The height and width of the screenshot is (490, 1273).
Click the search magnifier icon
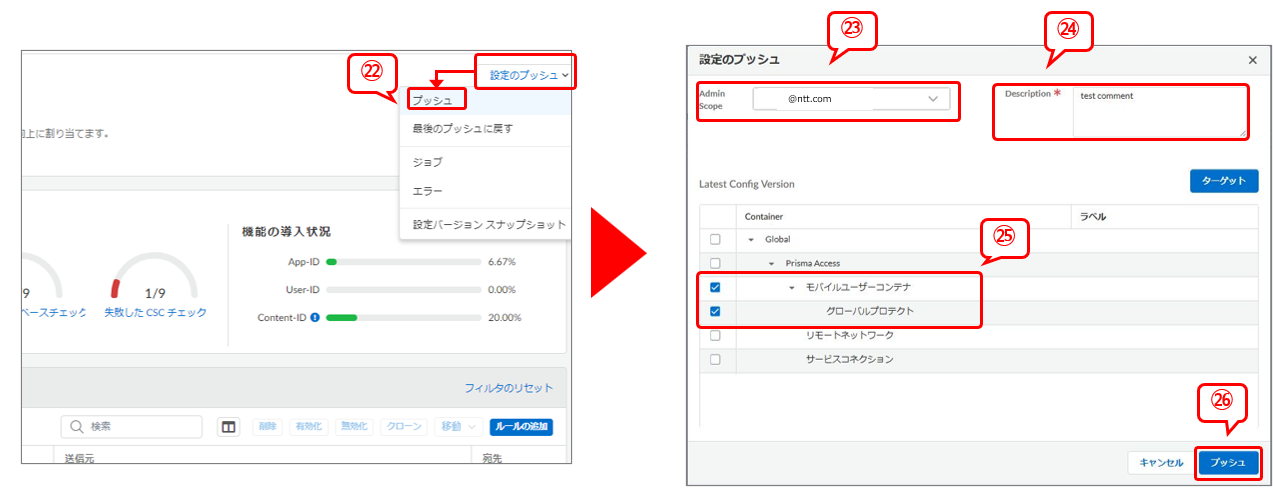[x=76, y=427]
